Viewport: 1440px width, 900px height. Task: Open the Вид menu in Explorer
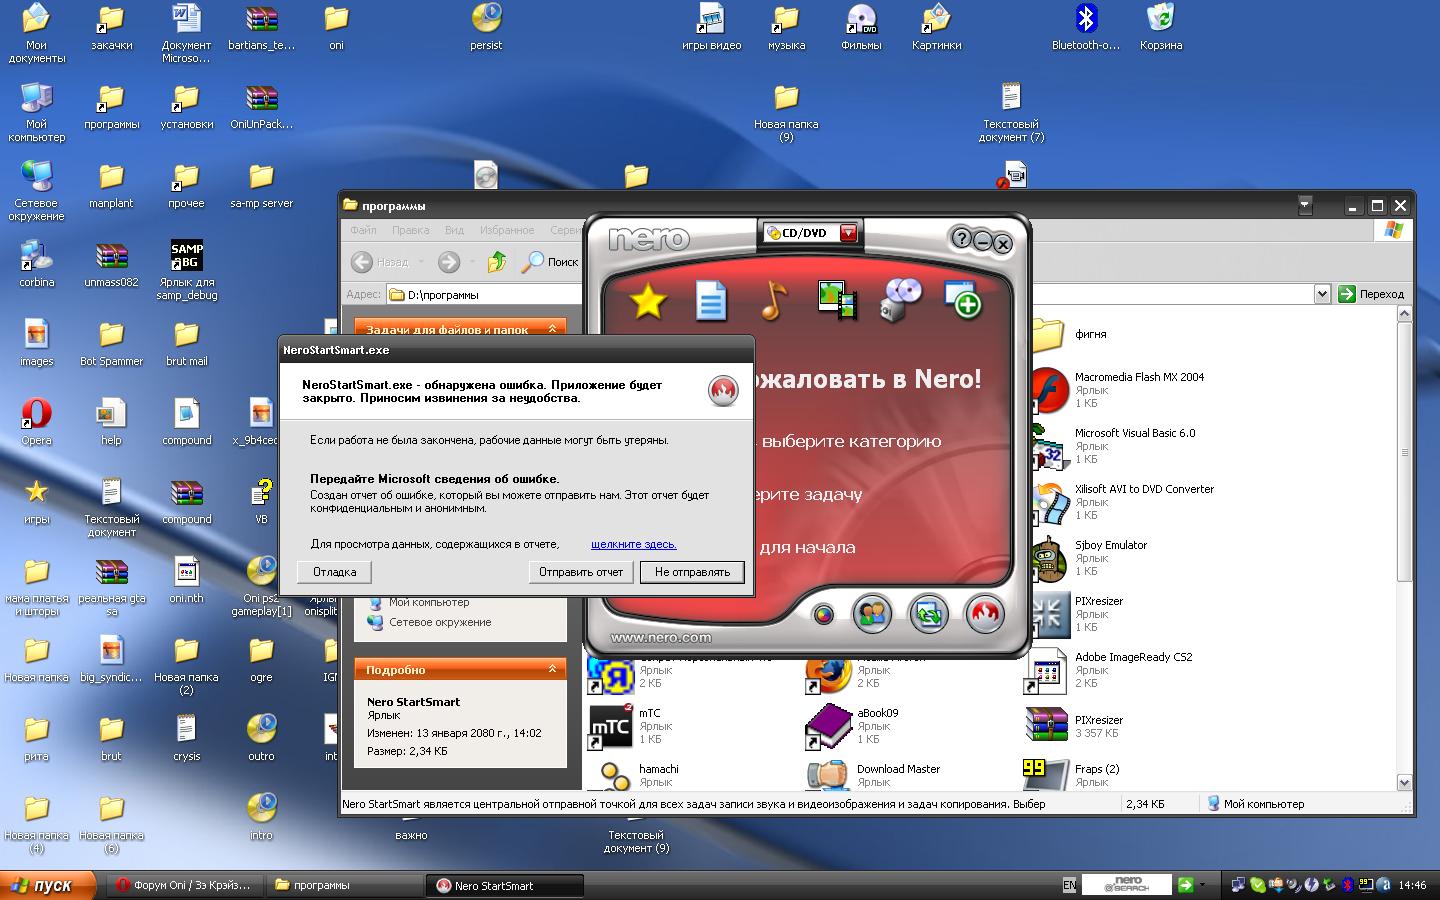(x=454, y=230)
